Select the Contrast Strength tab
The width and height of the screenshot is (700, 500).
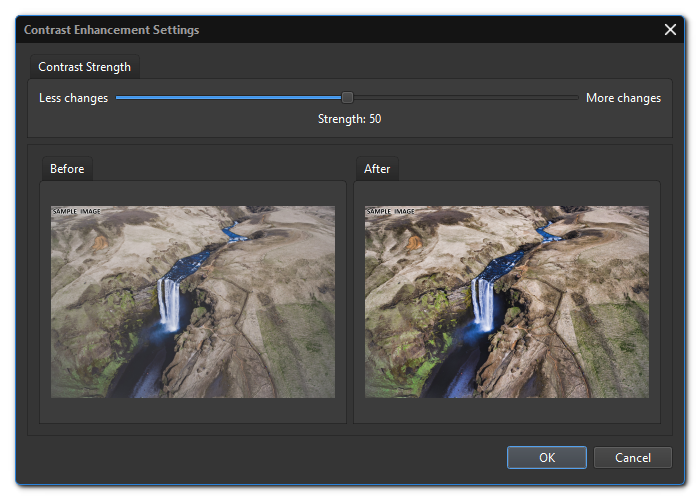[84, 67]
